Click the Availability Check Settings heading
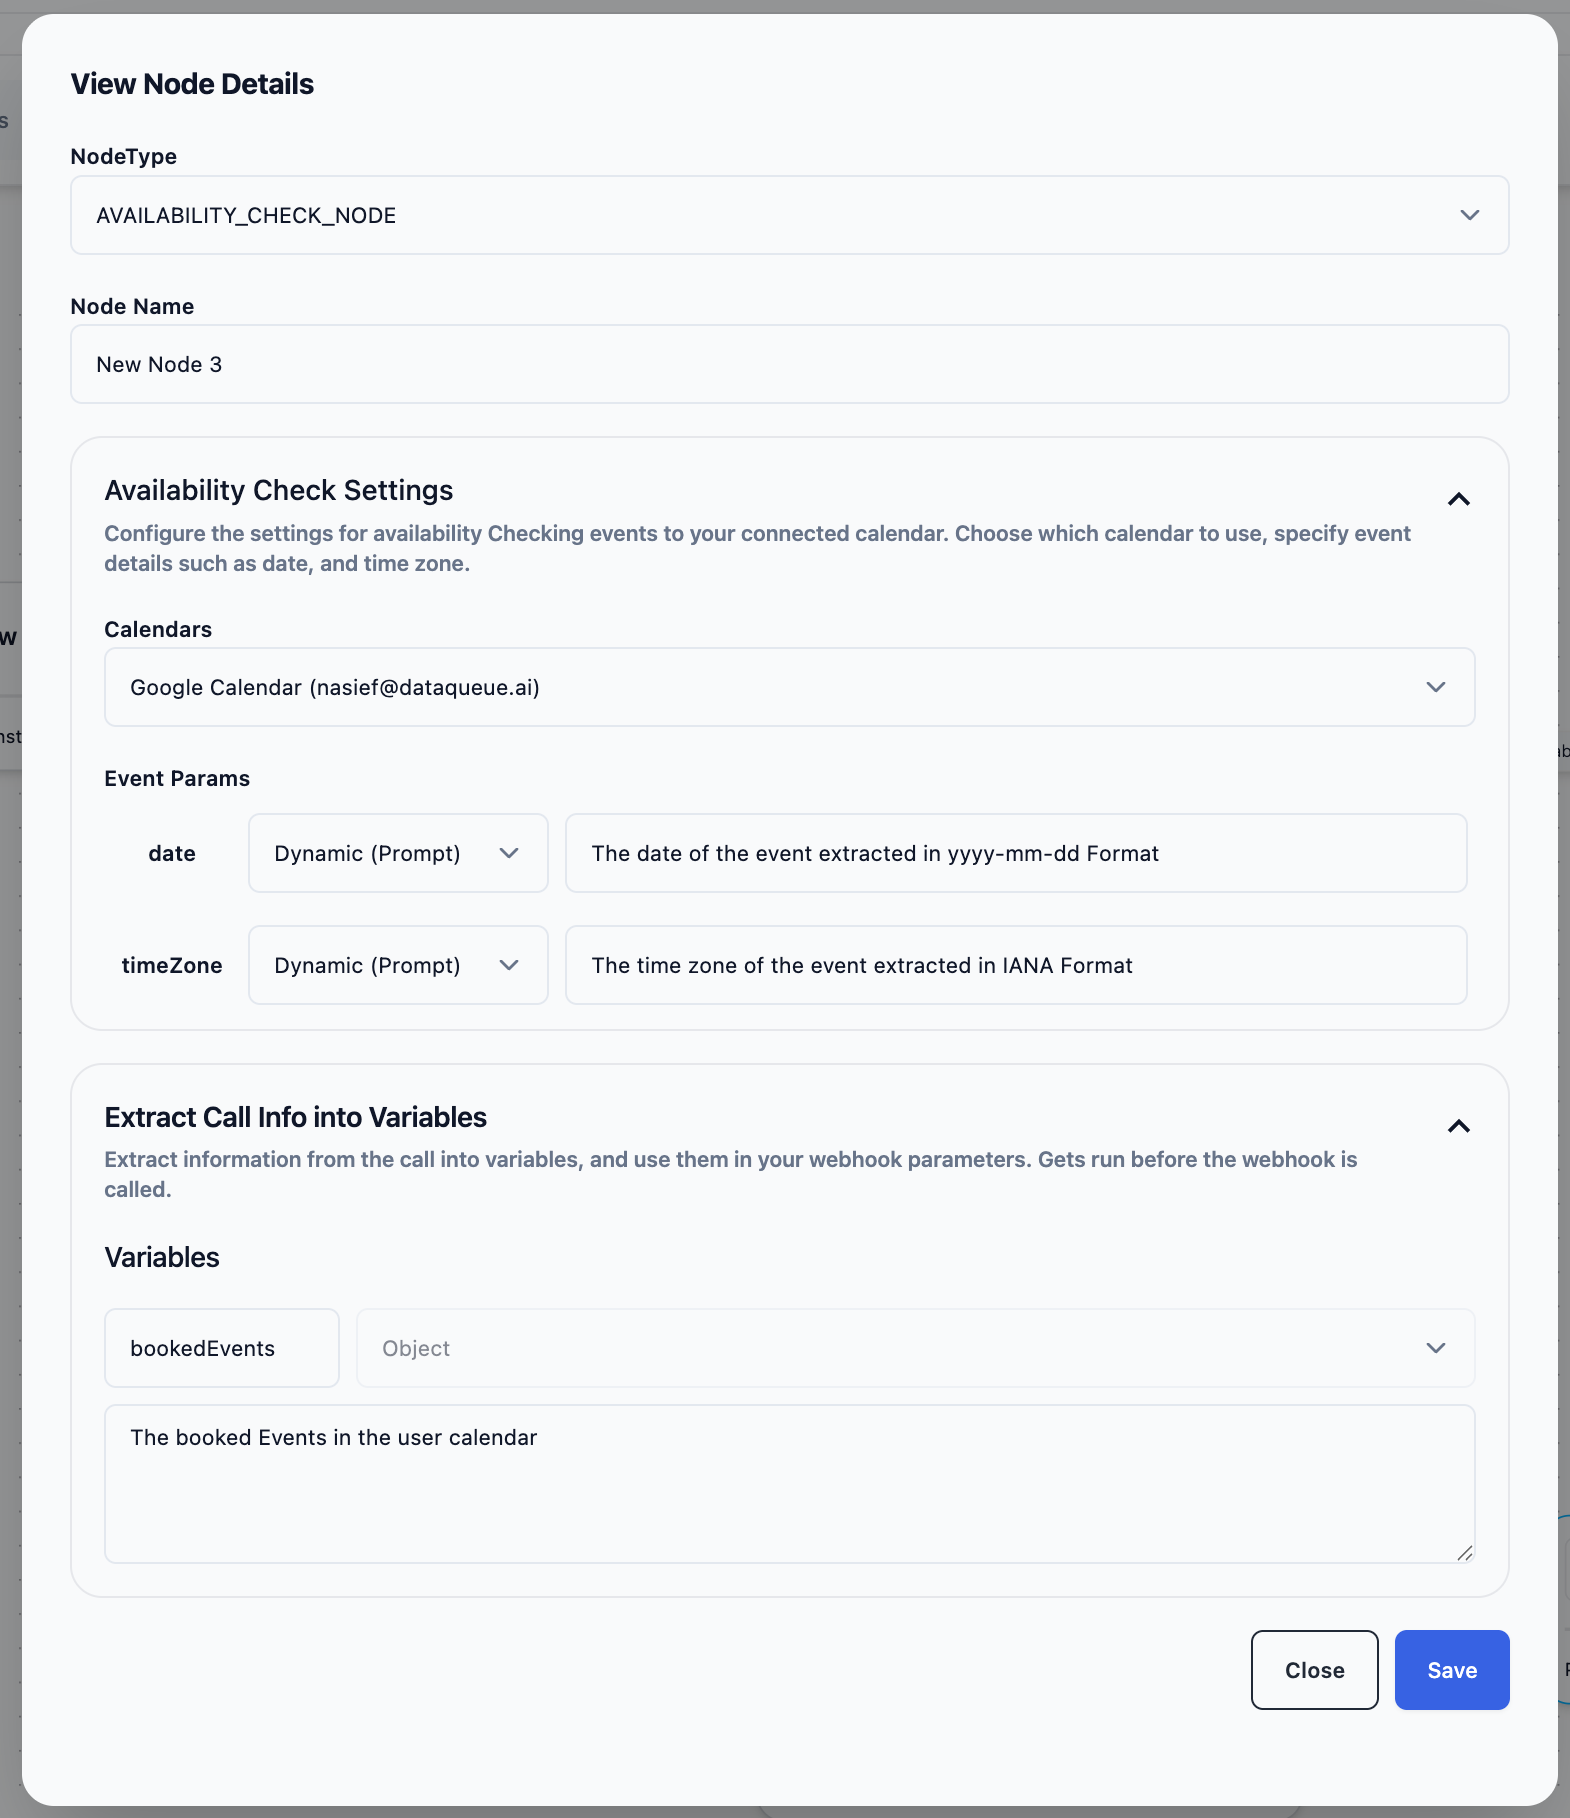 (x=279, y=490)
